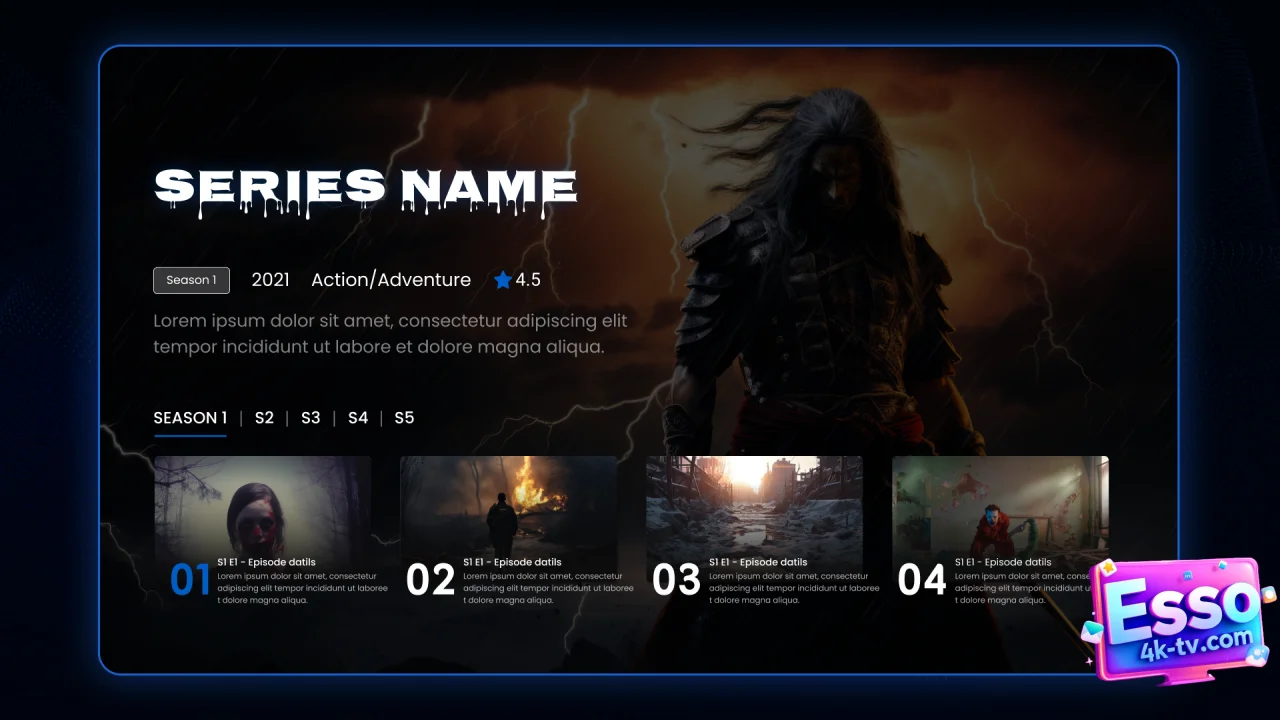The height and width of the screenshot is (720, 1280).
Task: Click the Esso 4k-tv.com logo
Action: click(1179, 618)
